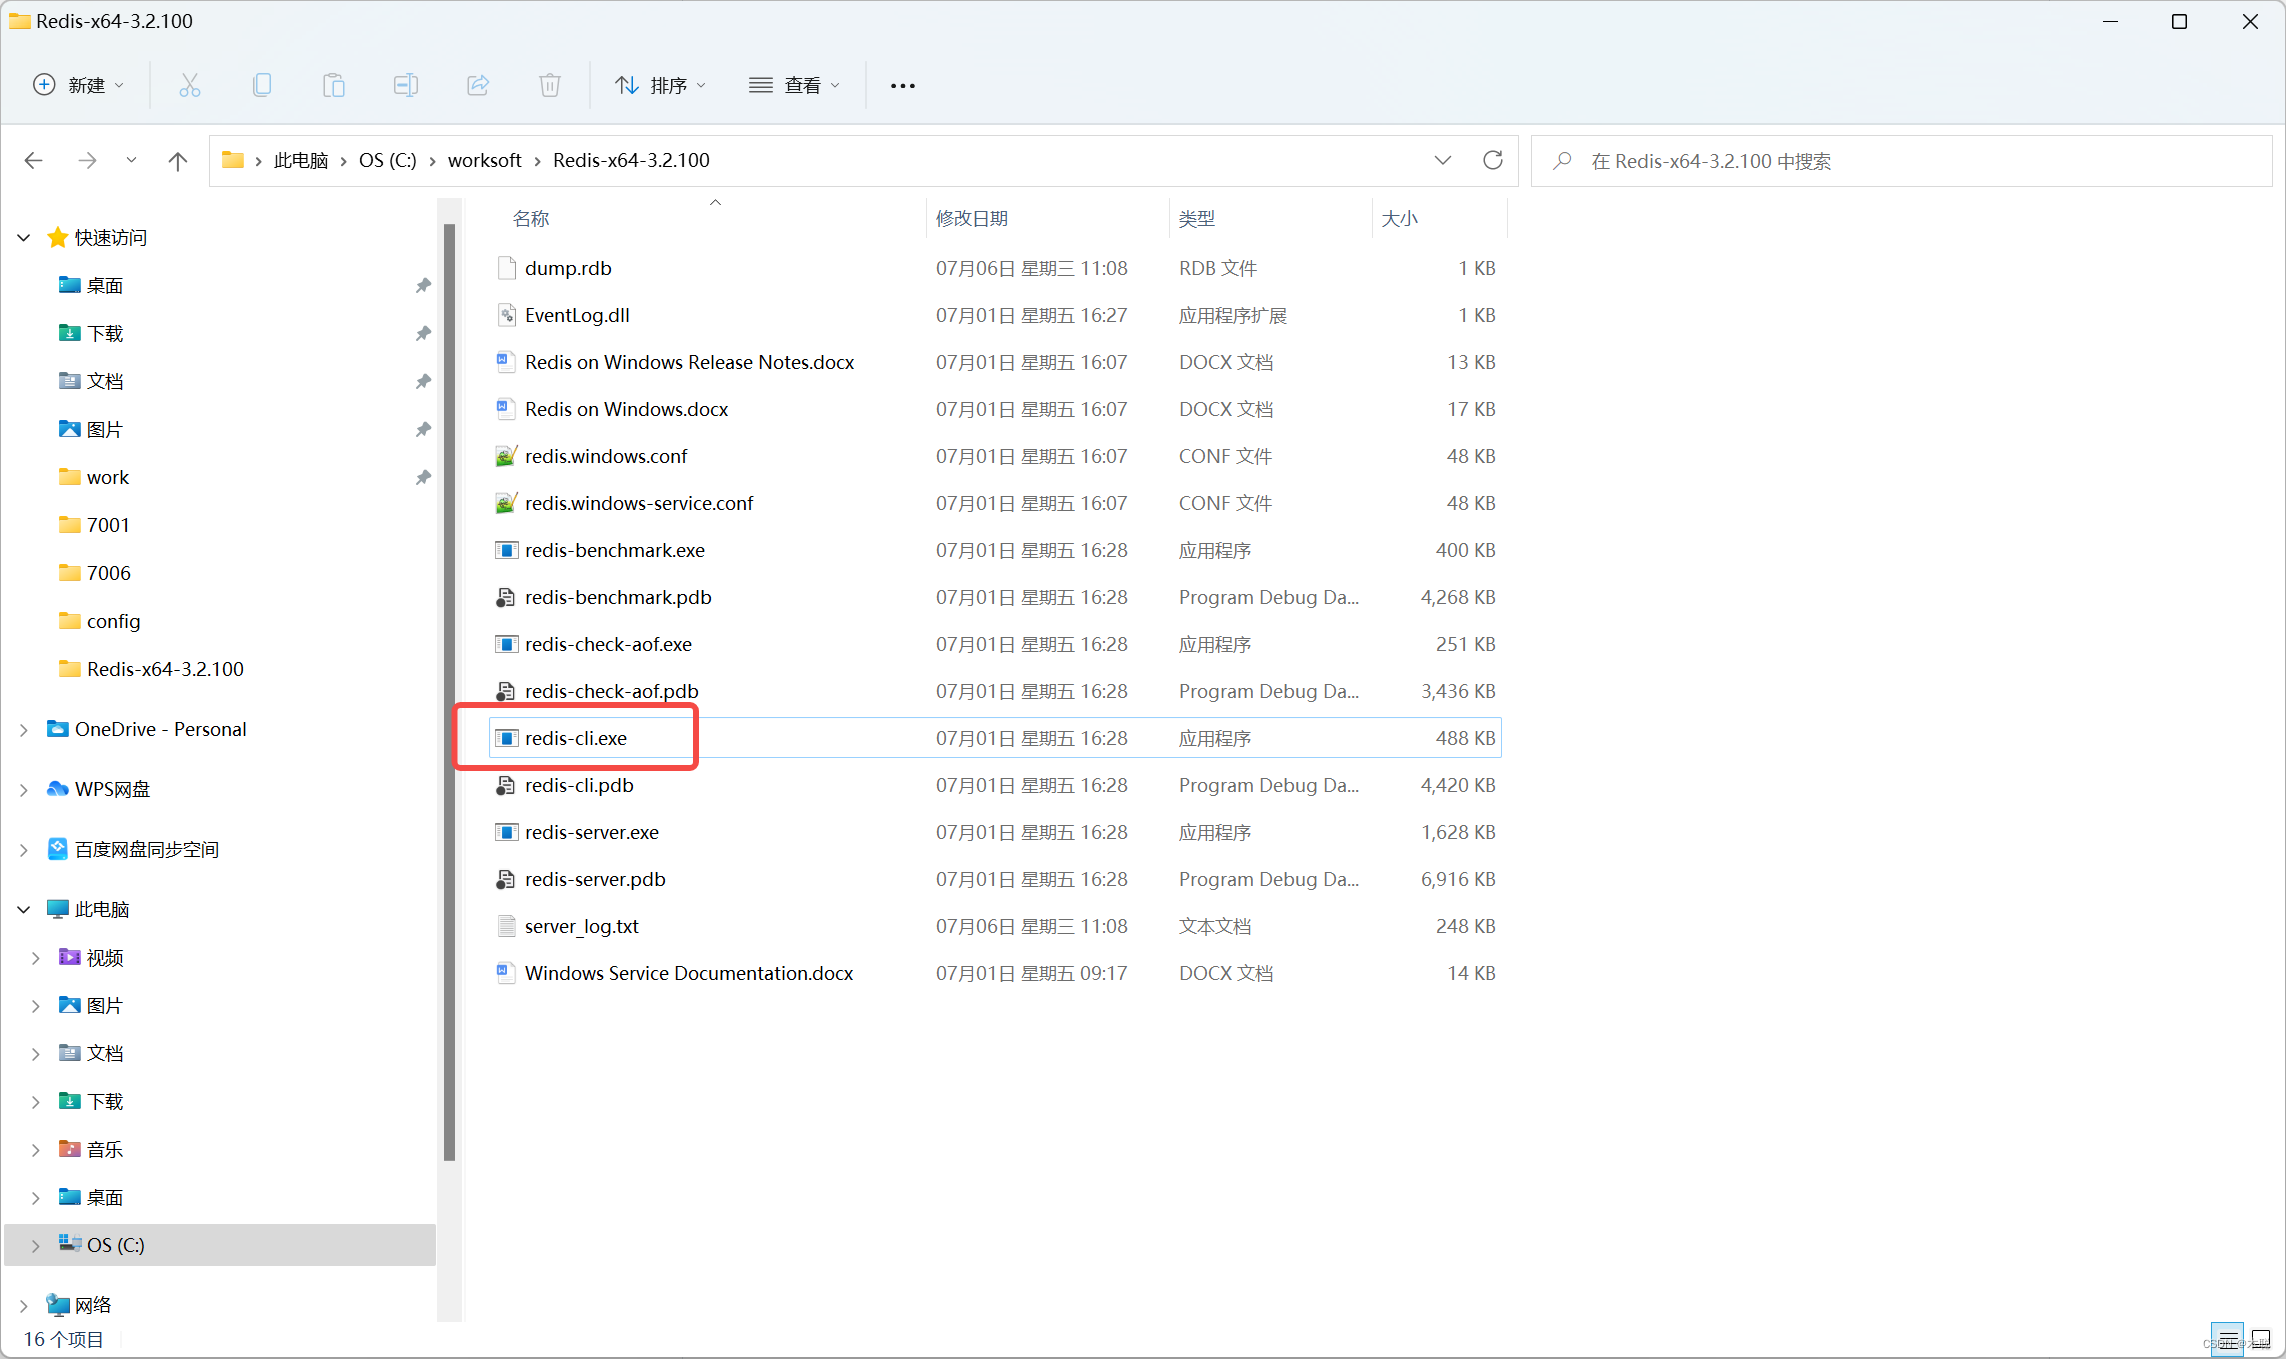This screenshot has height=1359, width=2286.
Task: Unpin the work folder from quick access
Action: 423,477
